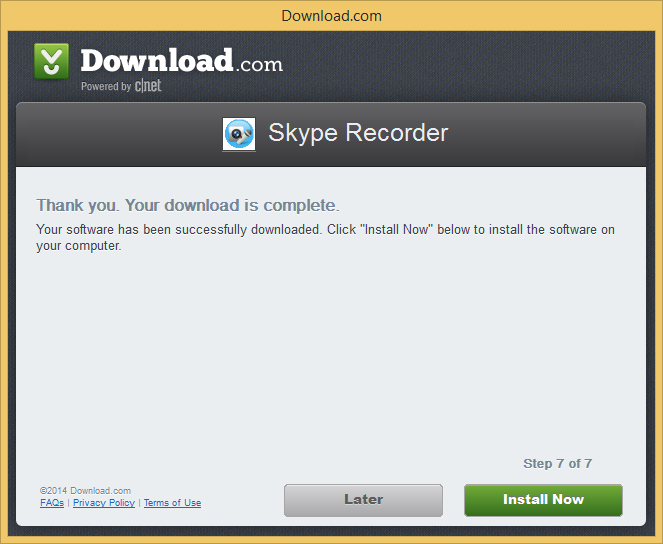Click the Skype Recorder app icon
The height and width of the screenshot is (544, 663).
[x=239, y=134]
